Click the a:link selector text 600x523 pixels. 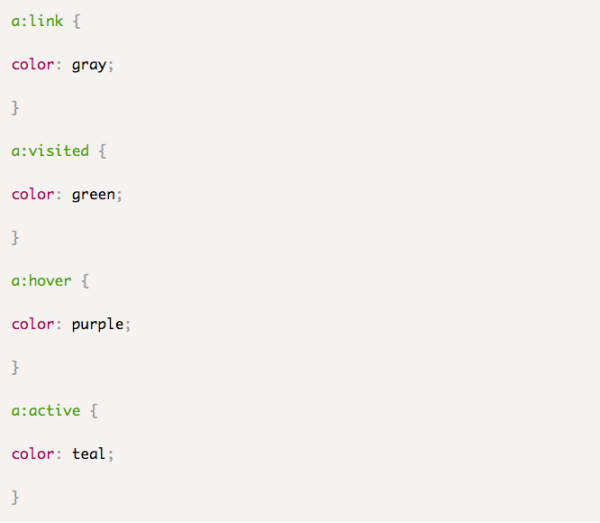37,20
